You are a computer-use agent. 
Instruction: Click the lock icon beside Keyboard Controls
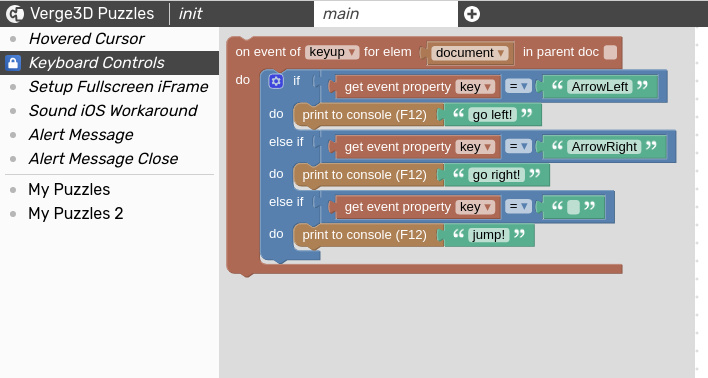[13, 63]
